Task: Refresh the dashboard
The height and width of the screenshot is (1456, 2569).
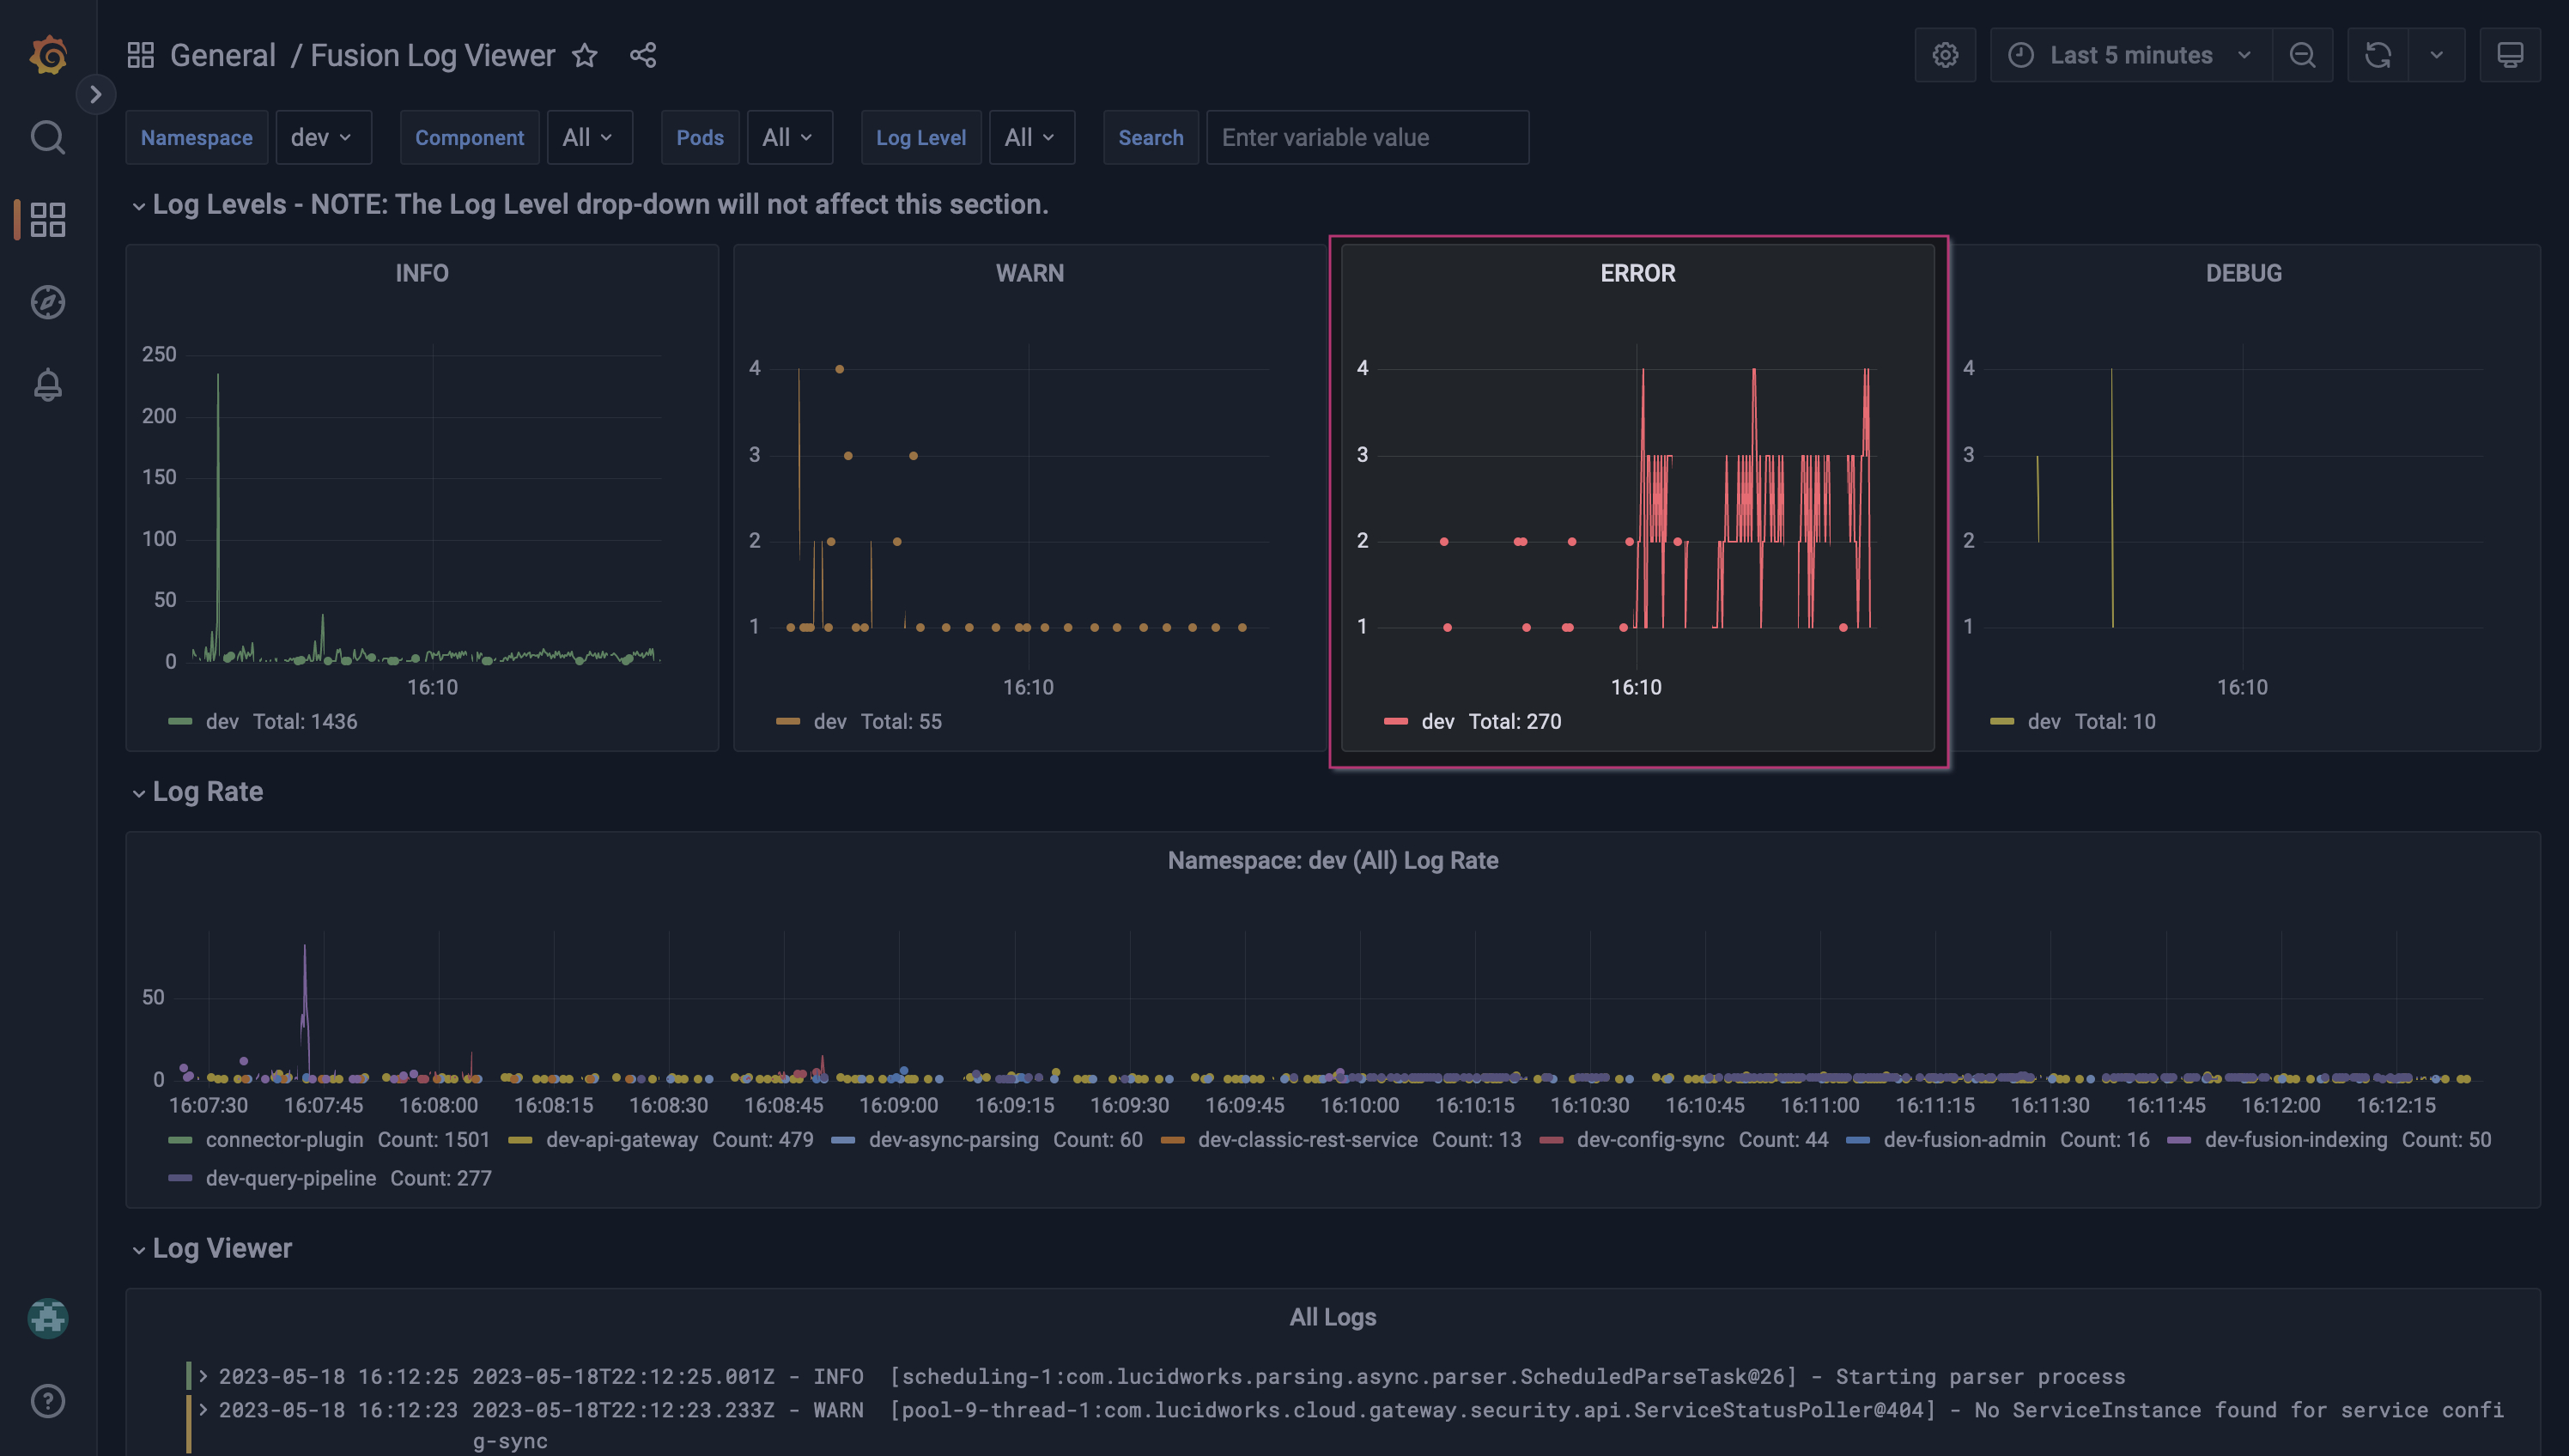Action: pyautogui.click(x=2377, y=55)
